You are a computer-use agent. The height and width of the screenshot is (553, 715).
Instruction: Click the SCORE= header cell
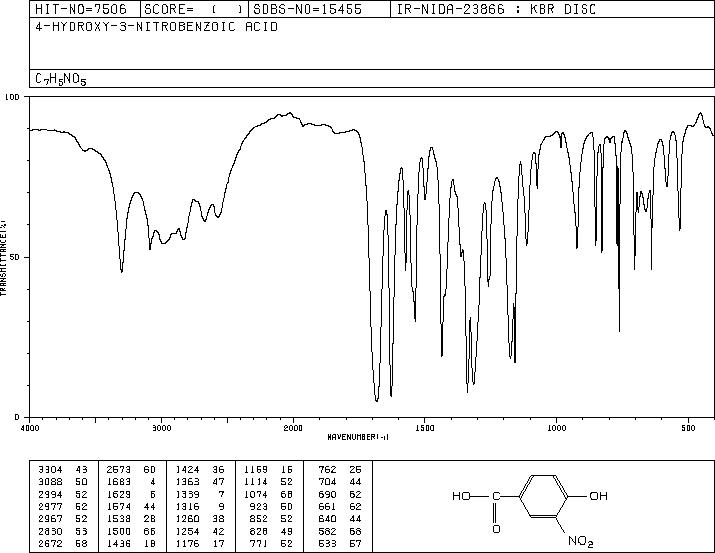point(194,9)
